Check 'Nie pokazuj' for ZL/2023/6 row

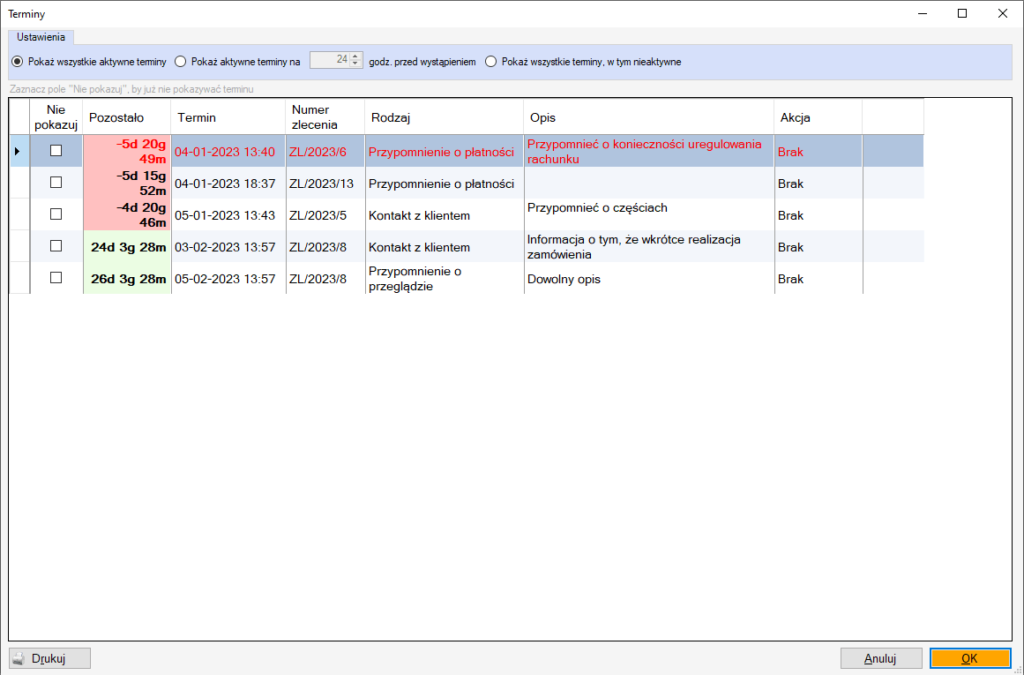[56, 151]
